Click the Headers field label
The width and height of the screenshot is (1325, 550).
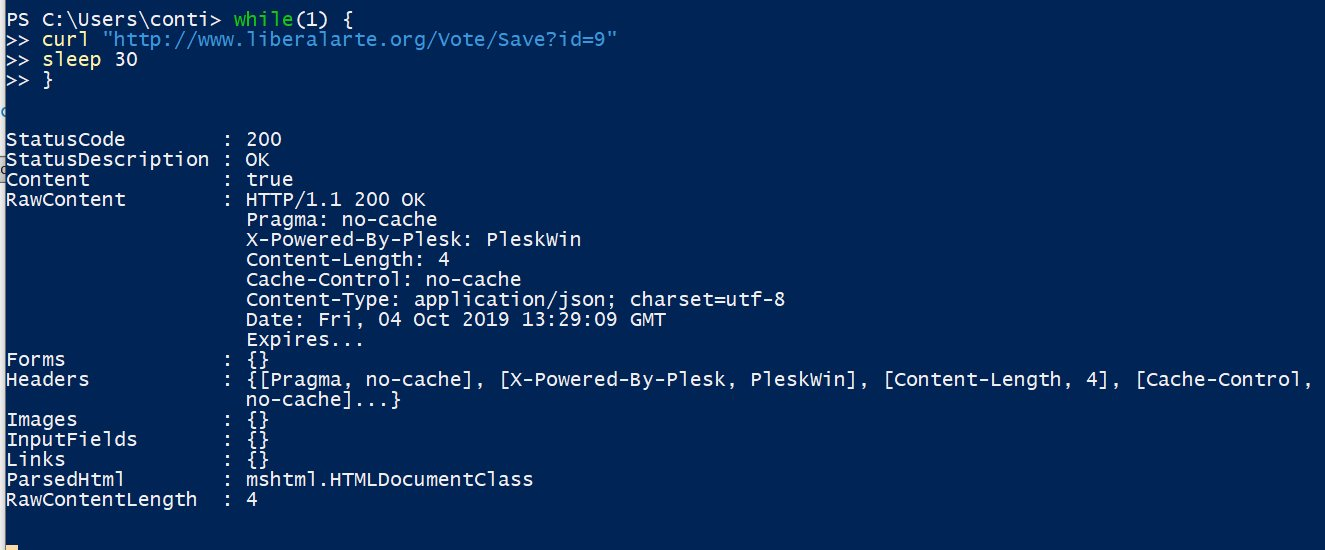[x=47, y=379]
